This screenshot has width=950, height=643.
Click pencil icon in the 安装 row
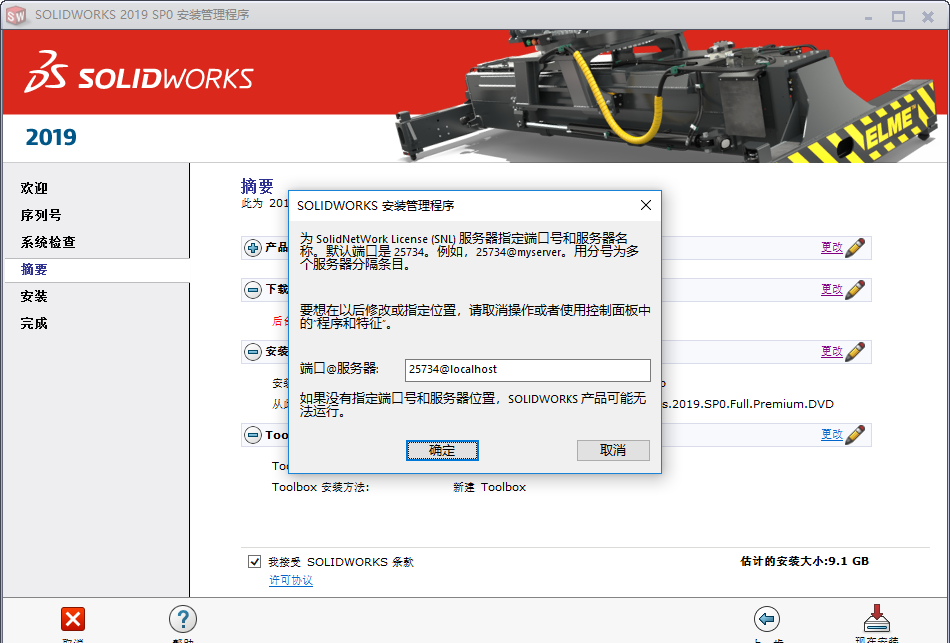tap(855, 351)
